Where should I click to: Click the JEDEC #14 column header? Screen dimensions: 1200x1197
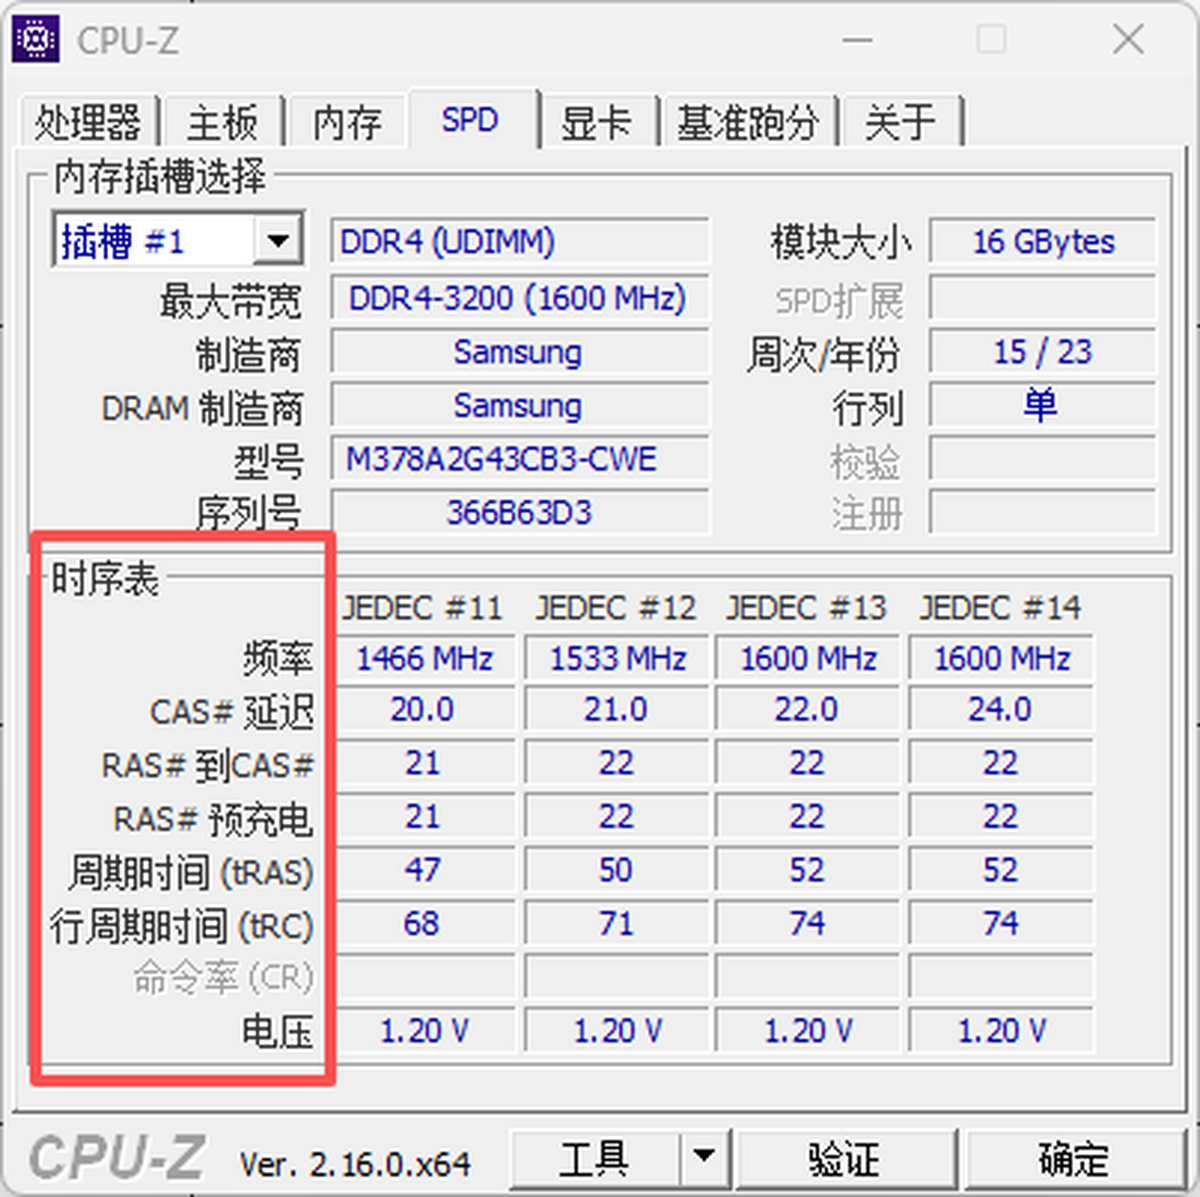coord(1000,607)
